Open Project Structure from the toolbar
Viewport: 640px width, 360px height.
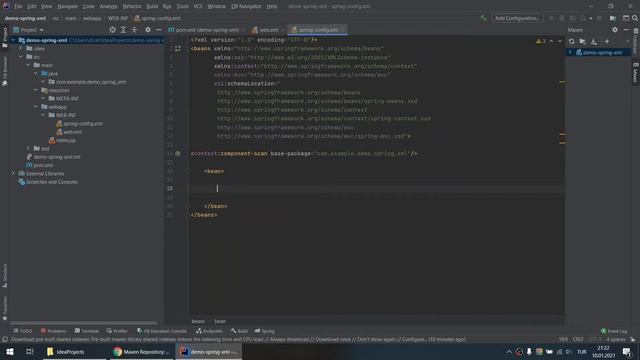(613, 18)
